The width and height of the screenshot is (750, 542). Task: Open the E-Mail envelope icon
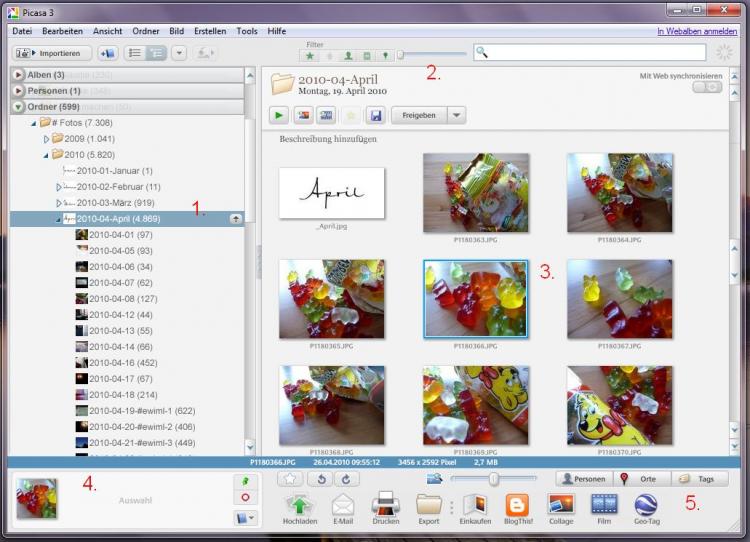pyautogui.click(x=343, y=504)
